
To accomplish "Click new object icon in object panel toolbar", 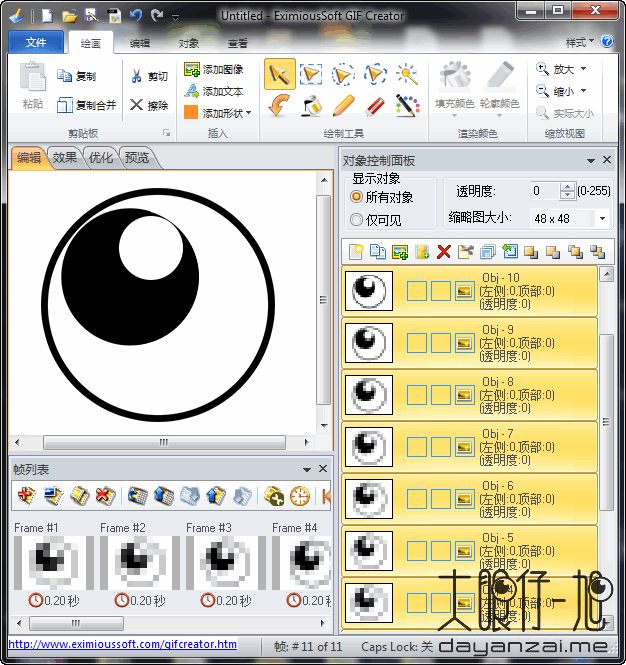I will (x=356, y=252).
